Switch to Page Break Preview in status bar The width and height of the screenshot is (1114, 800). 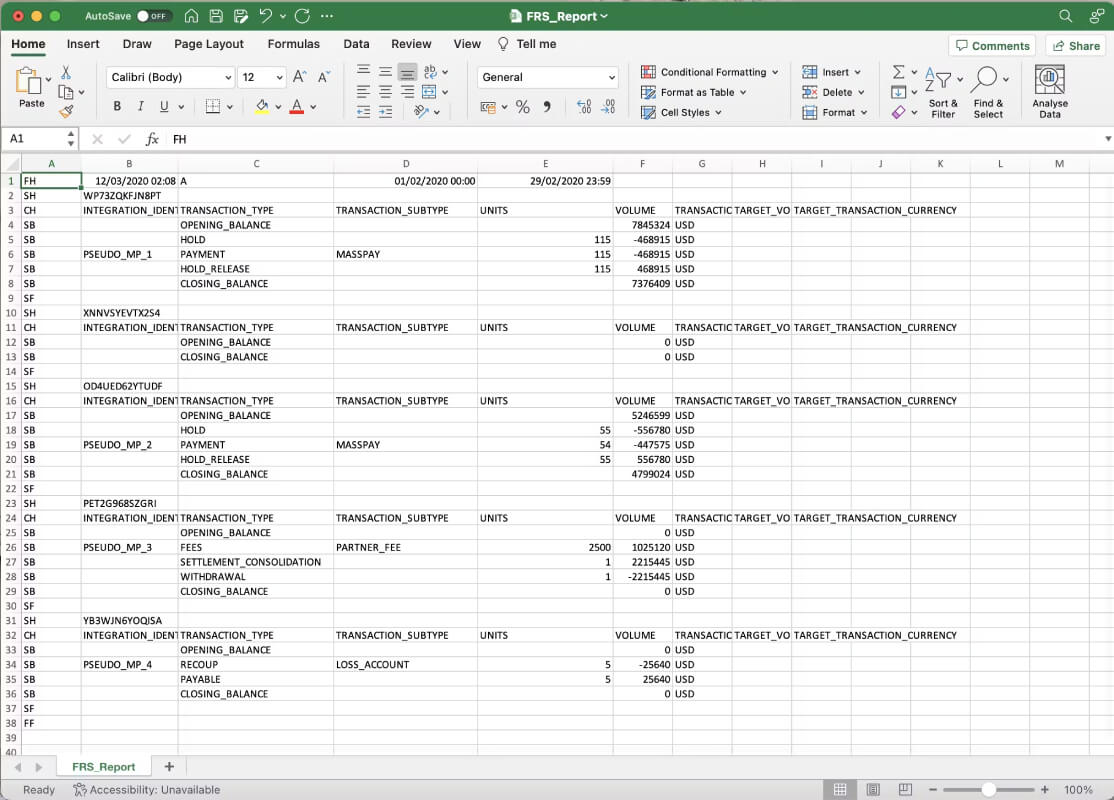pos(905,789)
